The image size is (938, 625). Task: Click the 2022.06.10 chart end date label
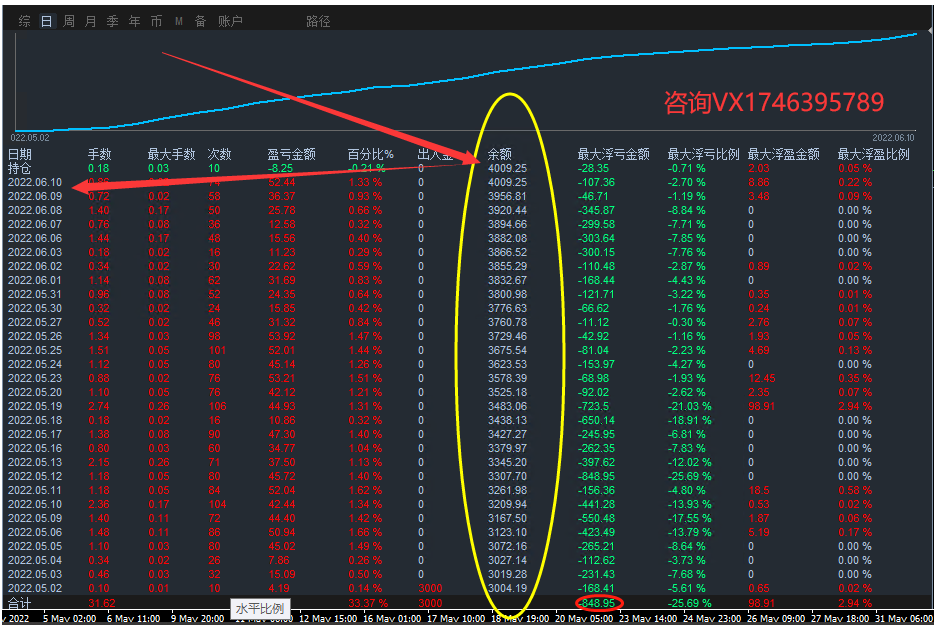pos(893,138)
